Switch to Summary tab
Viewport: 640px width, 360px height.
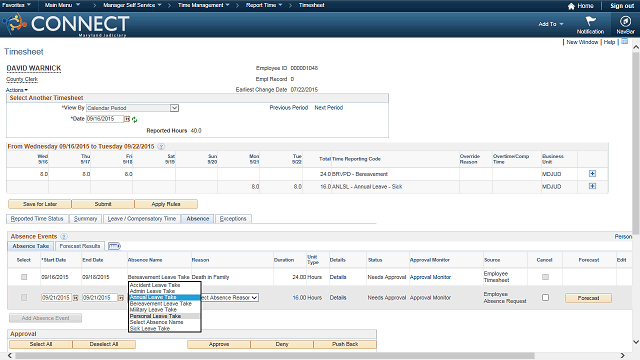[x=85, y=219]
